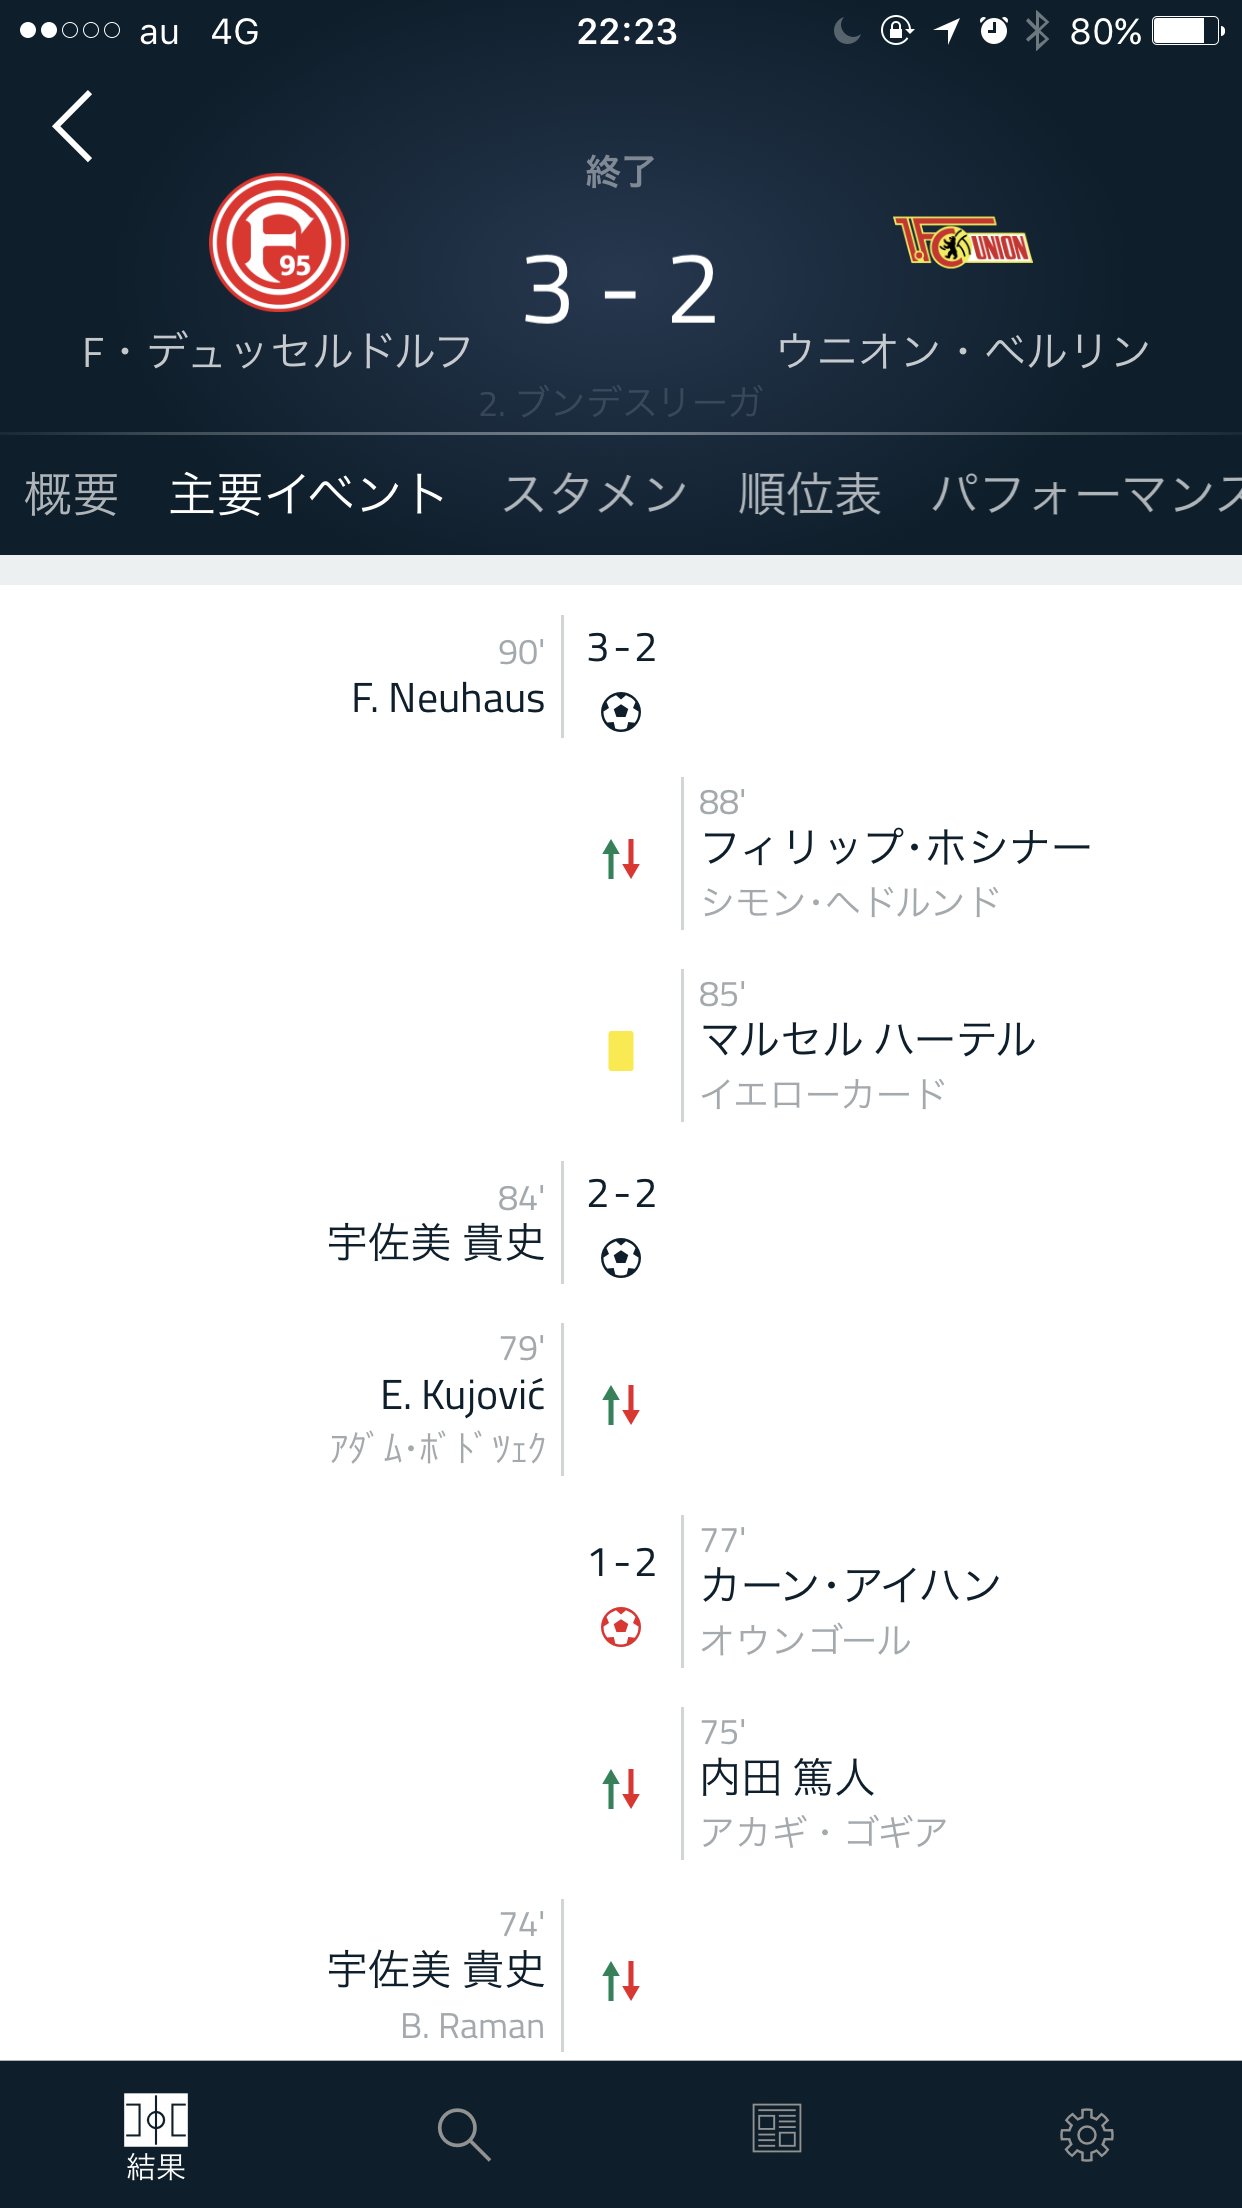Tap the 2.ブンデスリーガ league link

click(620, 403)
